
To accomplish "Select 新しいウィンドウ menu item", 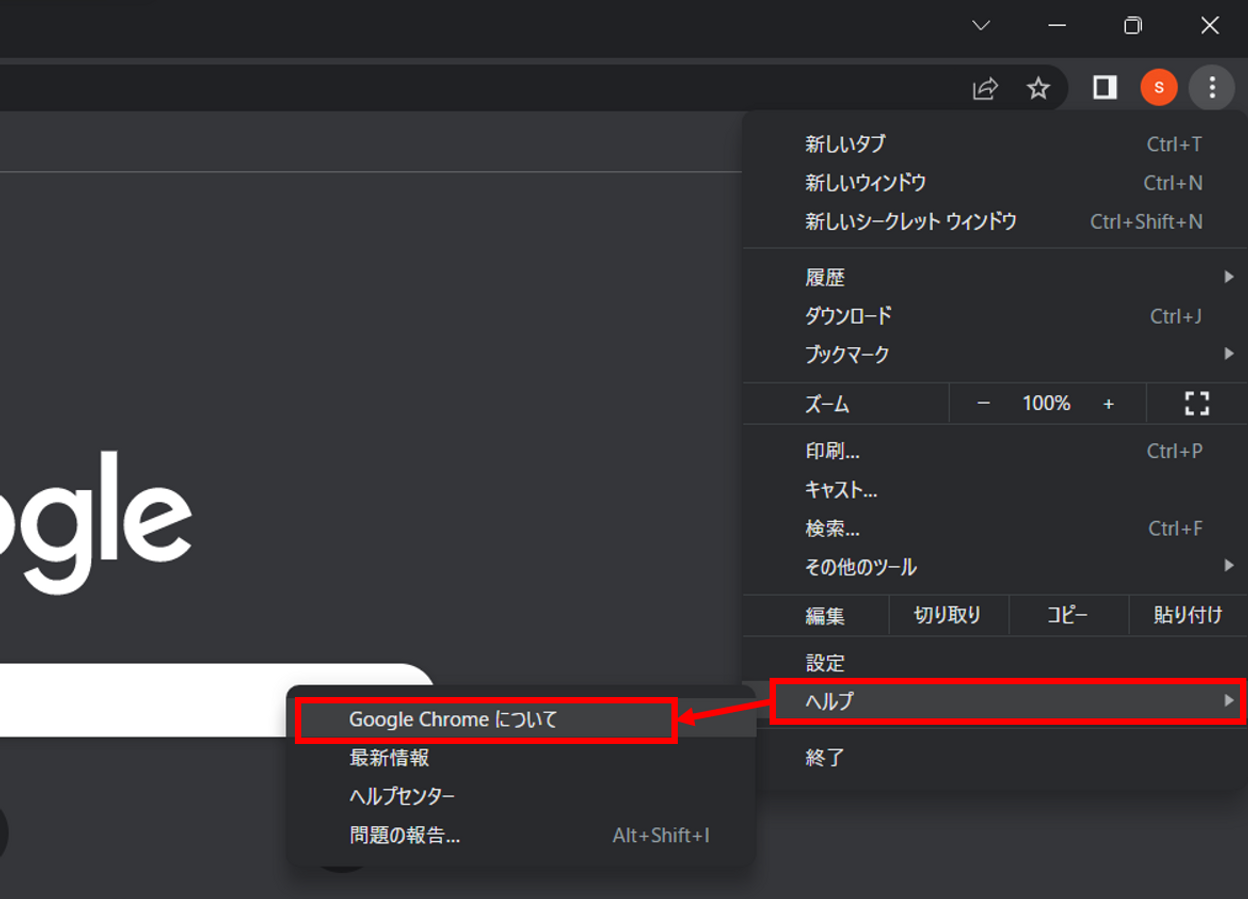I will click(x=995, y=183).
